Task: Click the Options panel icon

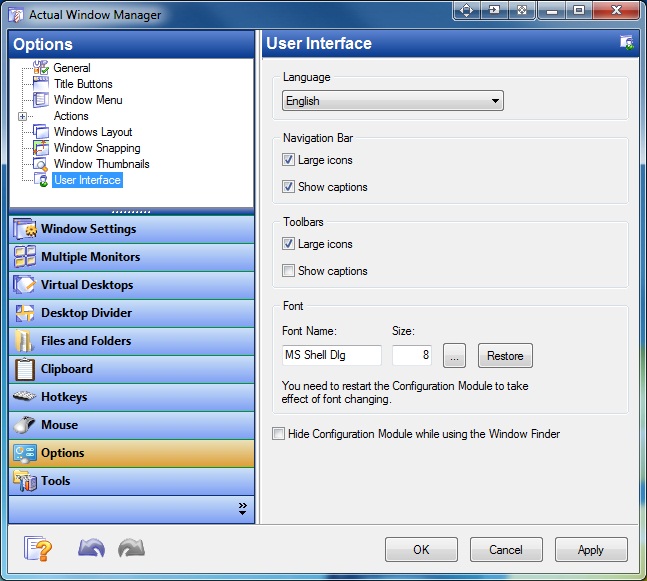Action: pos(24,453)
